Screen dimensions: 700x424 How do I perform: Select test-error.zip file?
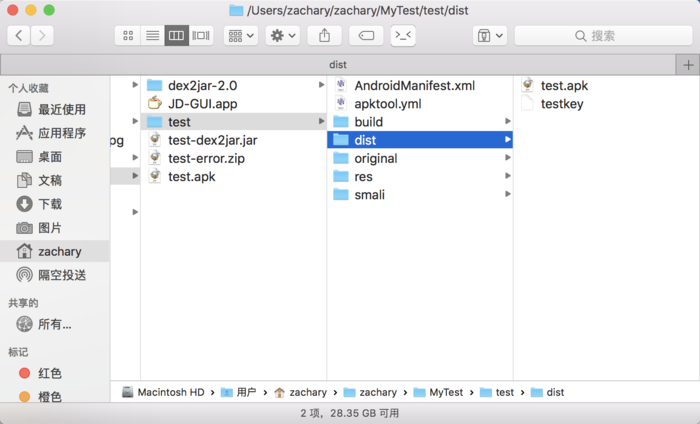[x=233, y=158]
